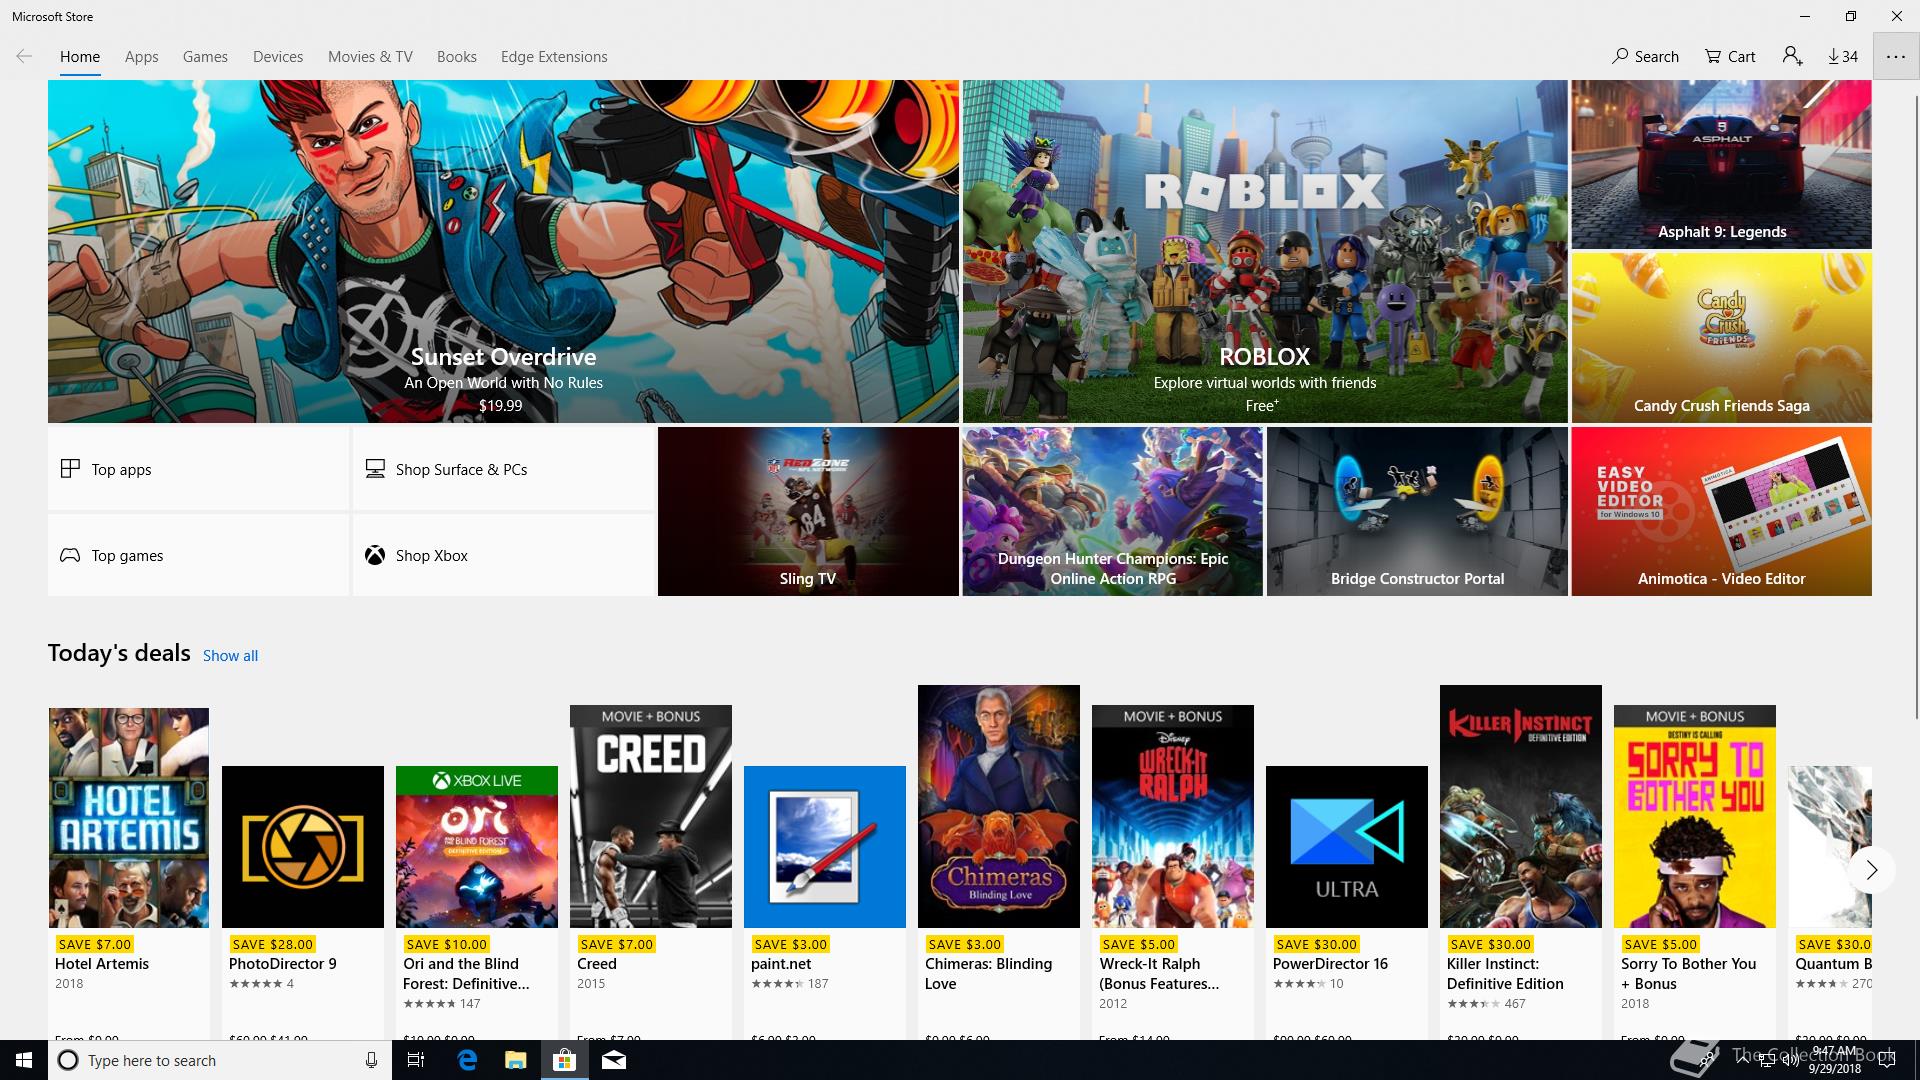1920x1080 pixels.
Task: Open the paint.net app icon
Action: click(825, 846)
